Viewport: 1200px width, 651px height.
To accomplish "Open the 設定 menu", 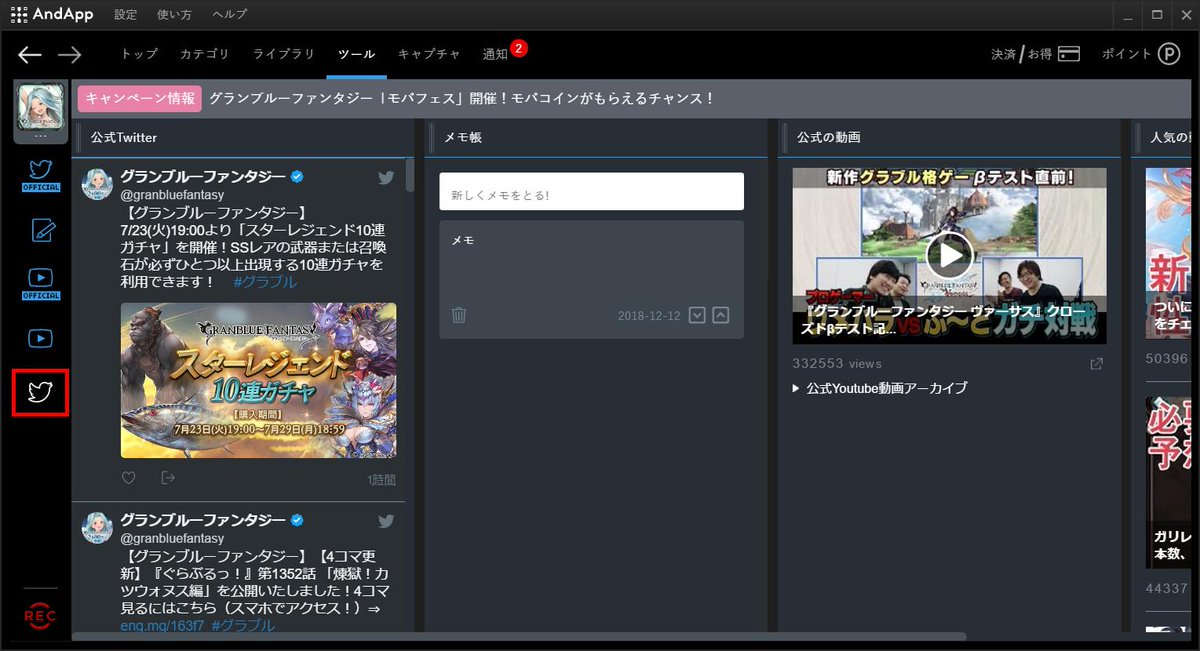I will pyautogui.click(x=125, y=15).
